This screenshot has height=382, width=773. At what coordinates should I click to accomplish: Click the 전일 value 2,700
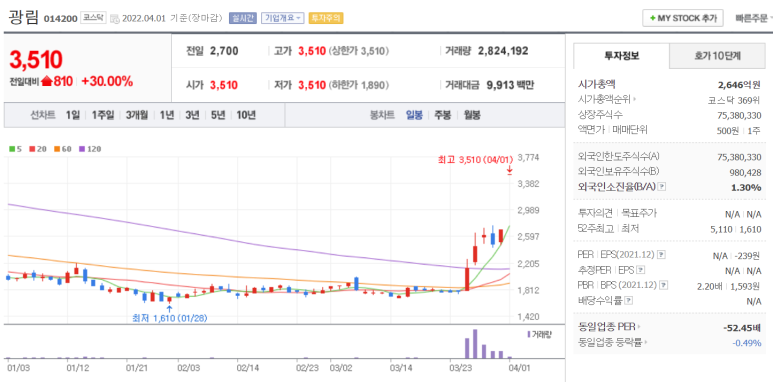[224, 50]
